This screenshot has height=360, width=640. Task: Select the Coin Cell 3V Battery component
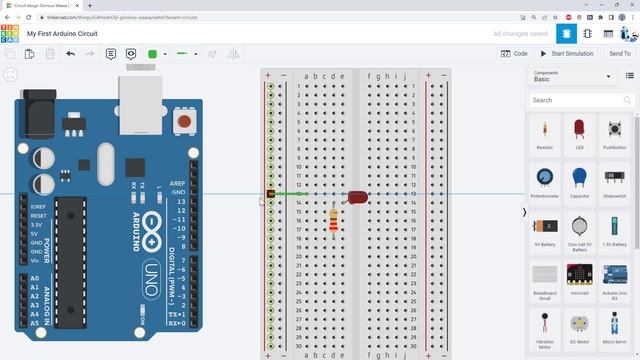579,233
